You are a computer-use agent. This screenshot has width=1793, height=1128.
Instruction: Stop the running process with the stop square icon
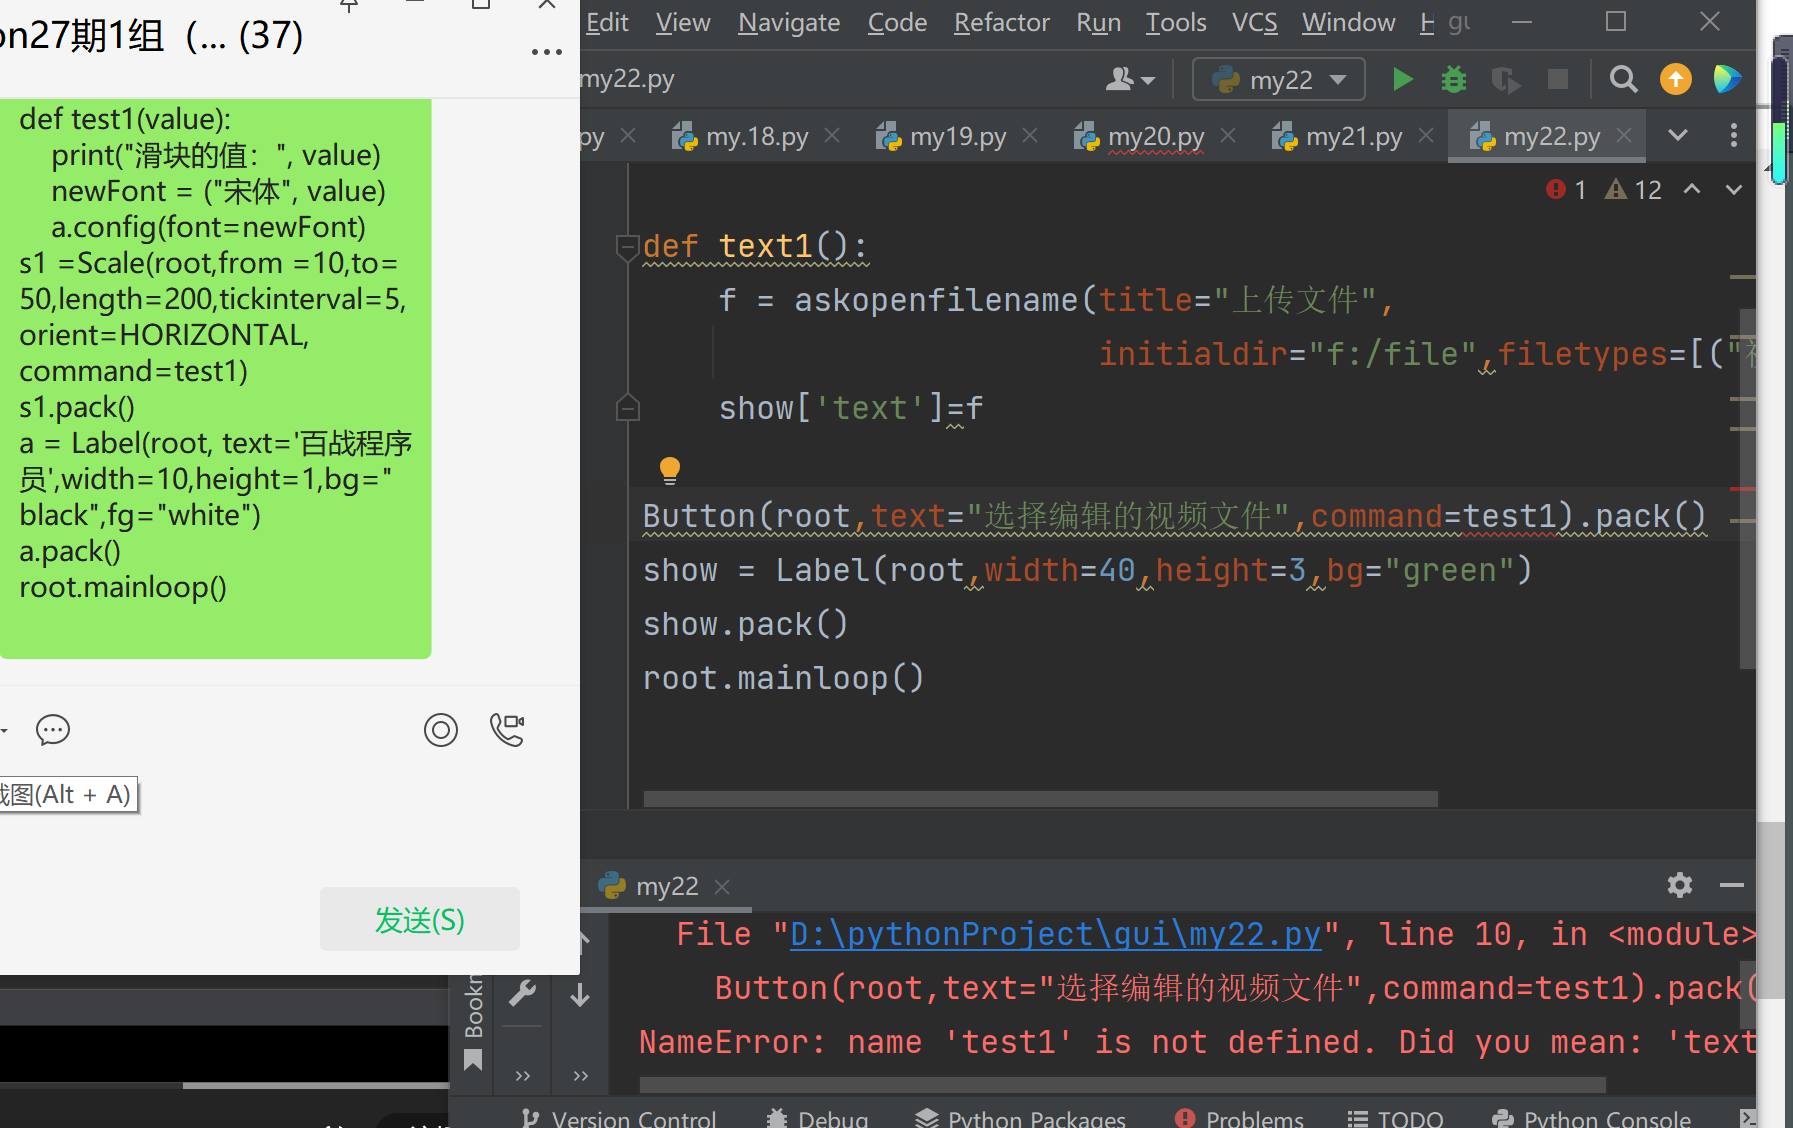1557,79
